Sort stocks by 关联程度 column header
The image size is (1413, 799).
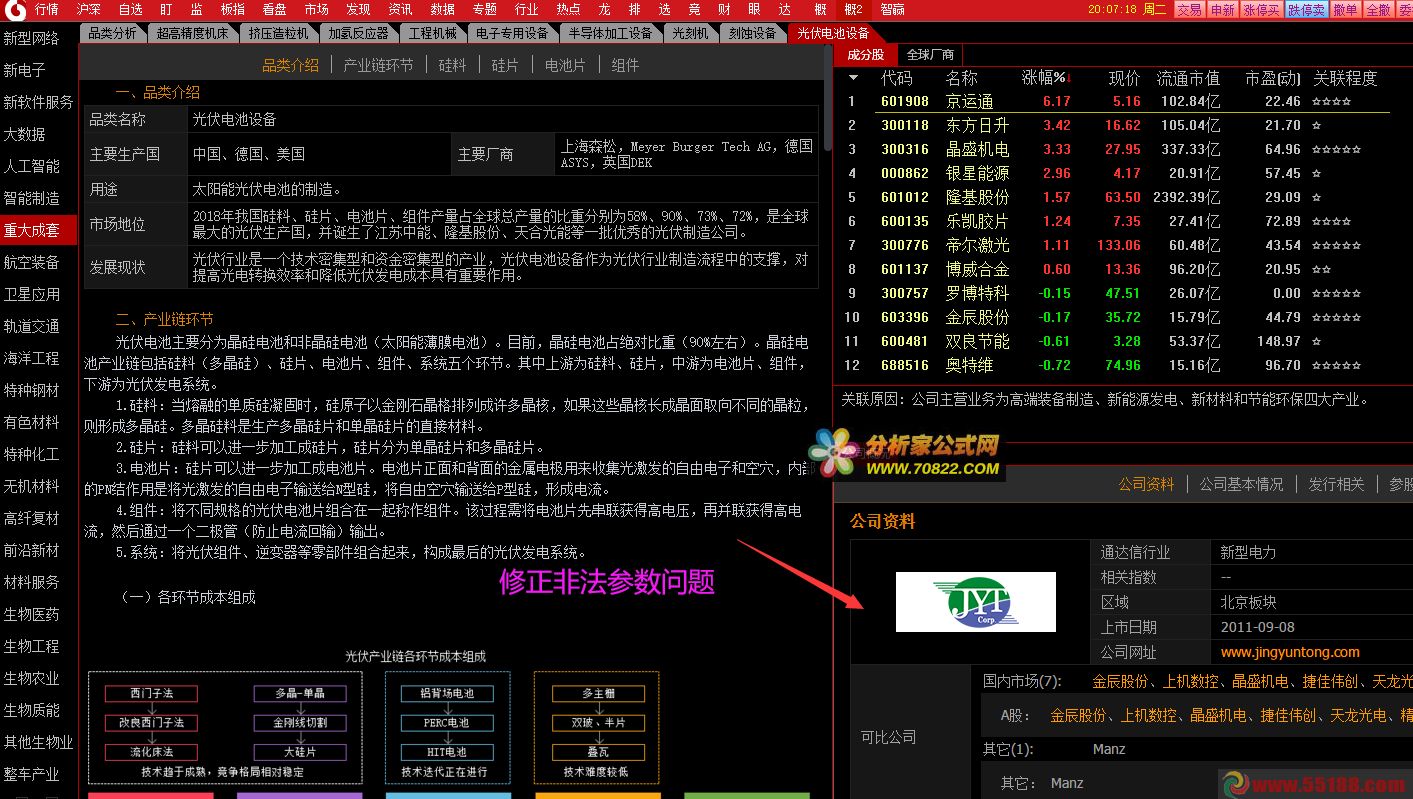(1345, 77)
